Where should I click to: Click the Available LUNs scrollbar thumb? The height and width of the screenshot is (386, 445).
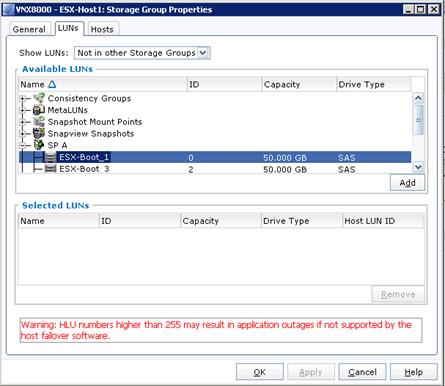(x=418, y=120)
